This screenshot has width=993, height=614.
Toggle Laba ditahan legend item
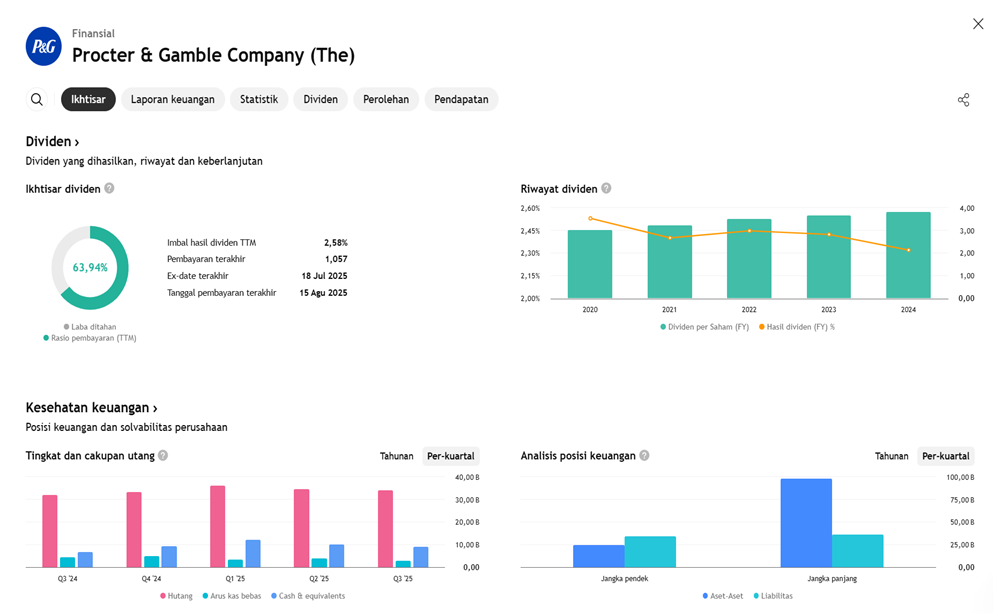click(x=90, y=327)
